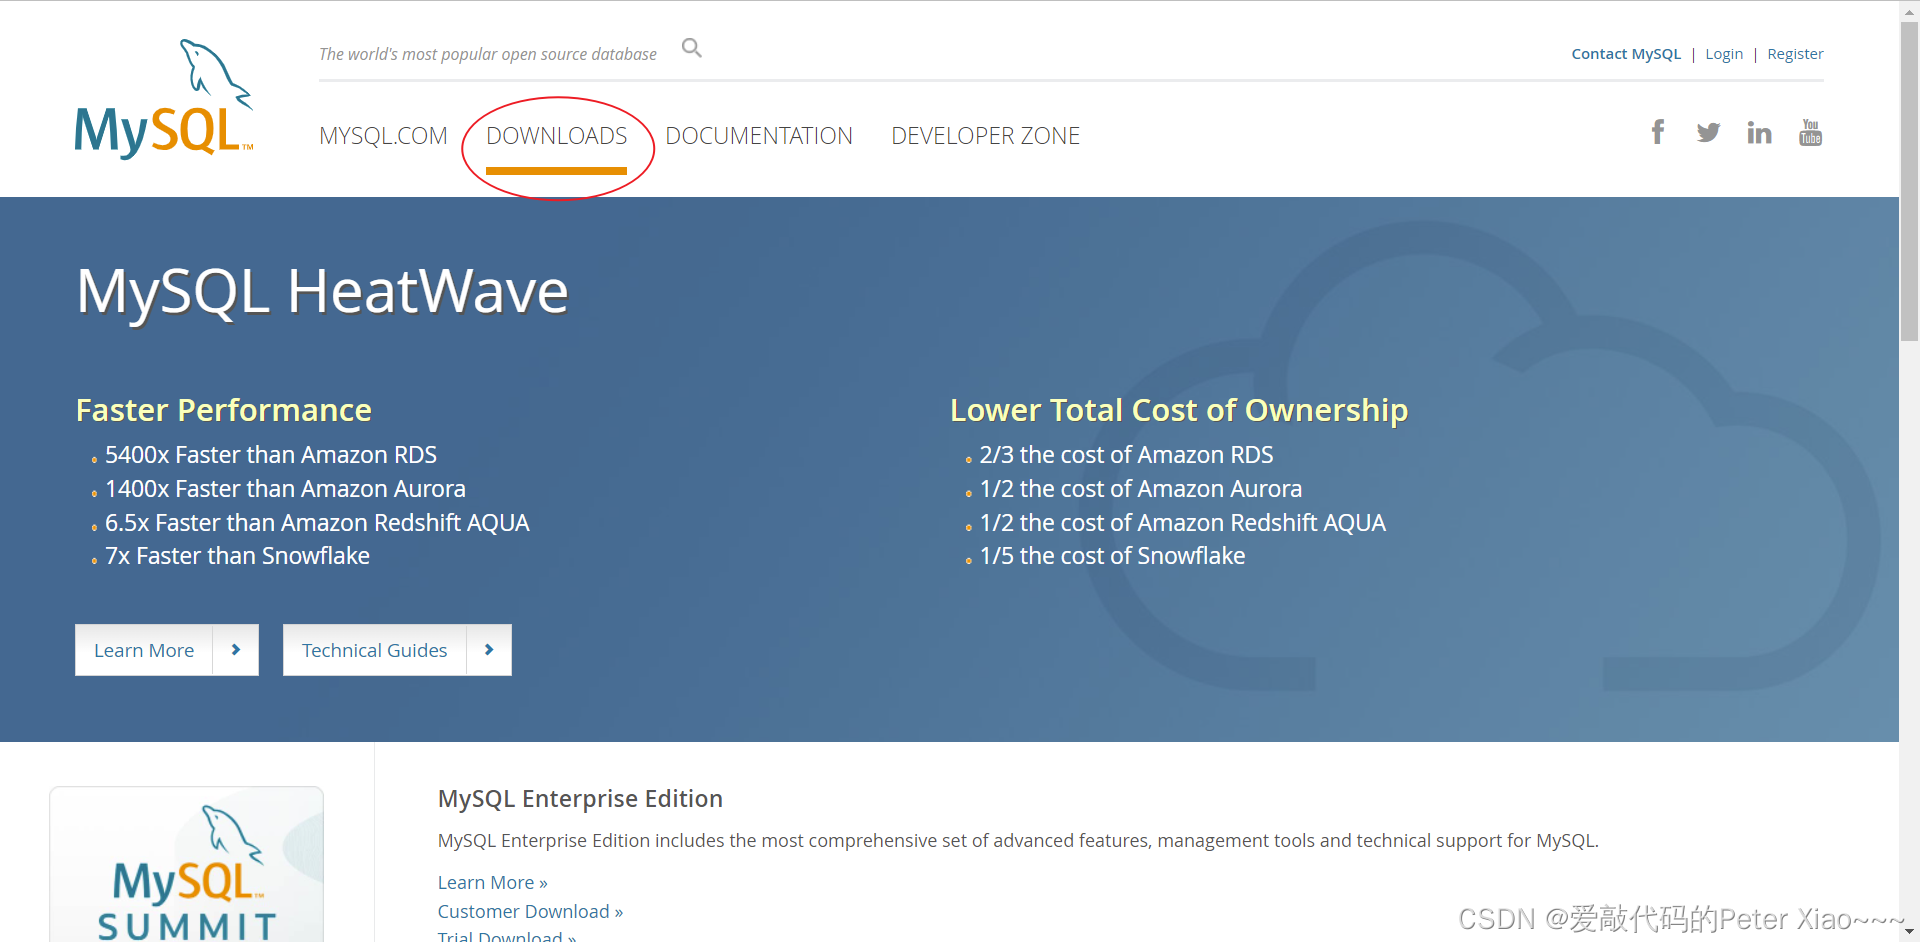Open the search magnifier icon
The height and width of the screenshot is (942, 1920).
pos(691,47)
